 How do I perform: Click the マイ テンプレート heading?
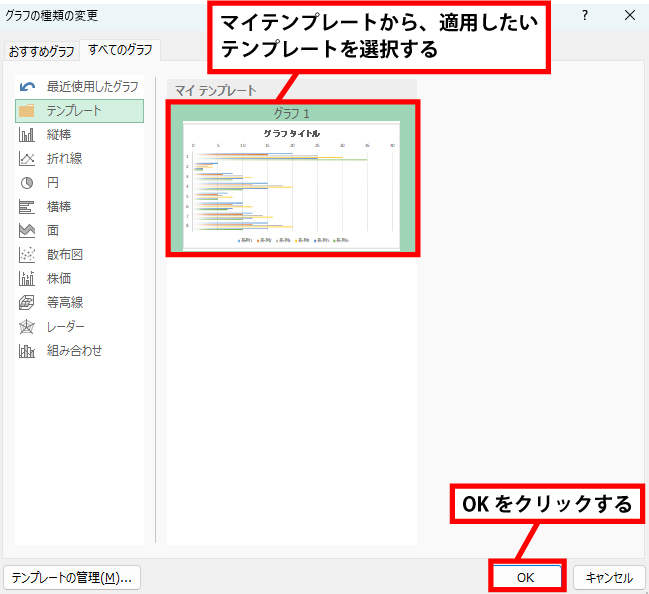click(x=216, y=90)
